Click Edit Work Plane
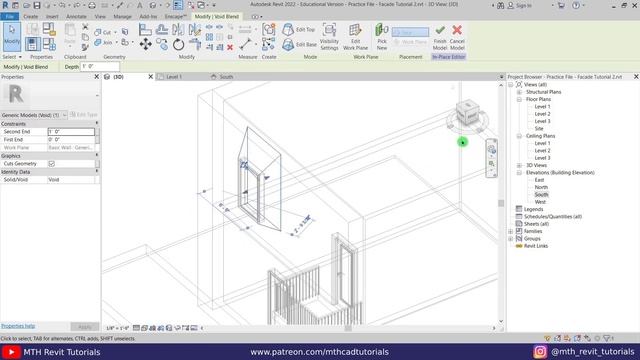Viewport: 640px width, 360px height. coord(356,37)
